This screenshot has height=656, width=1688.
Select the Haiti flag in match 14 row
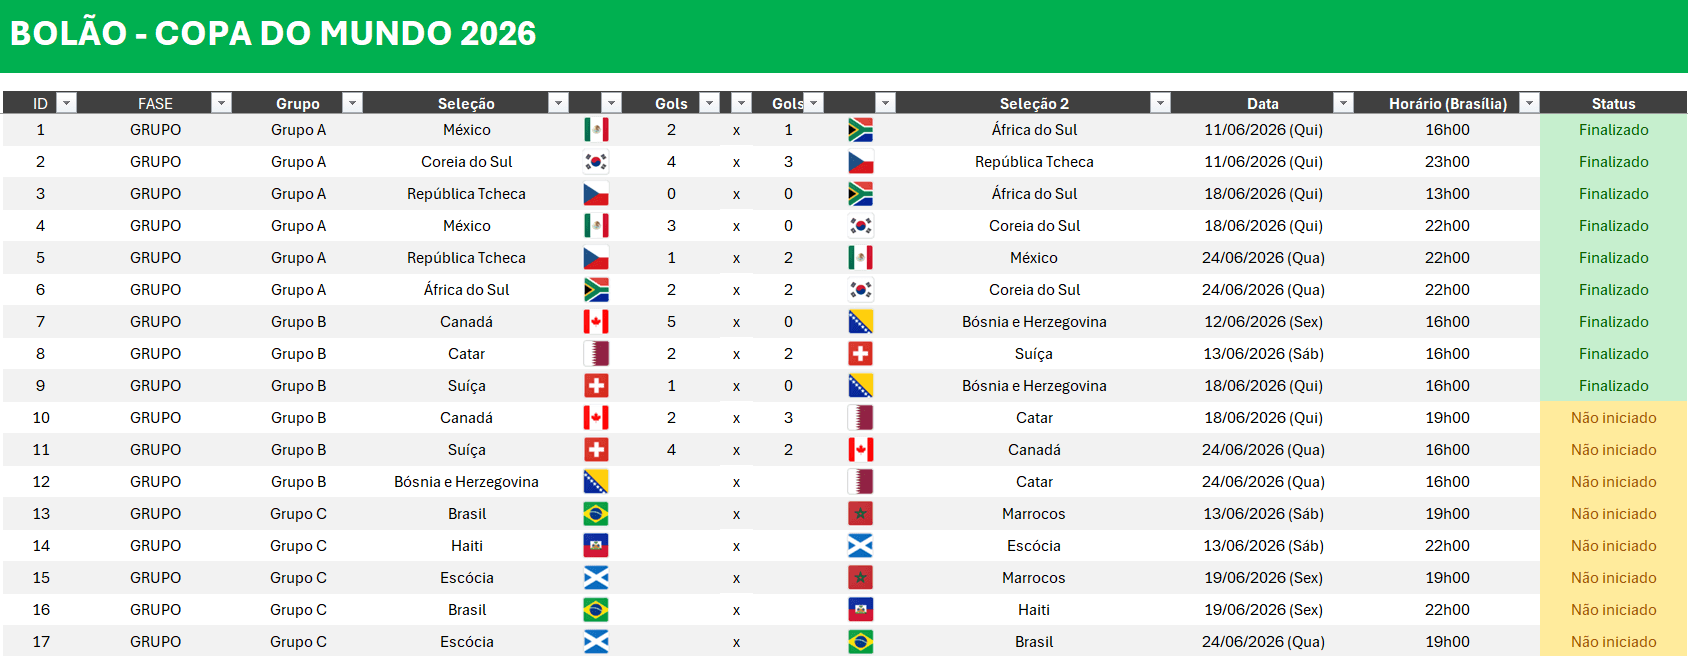pyautogui.click(x=596, y=546)
